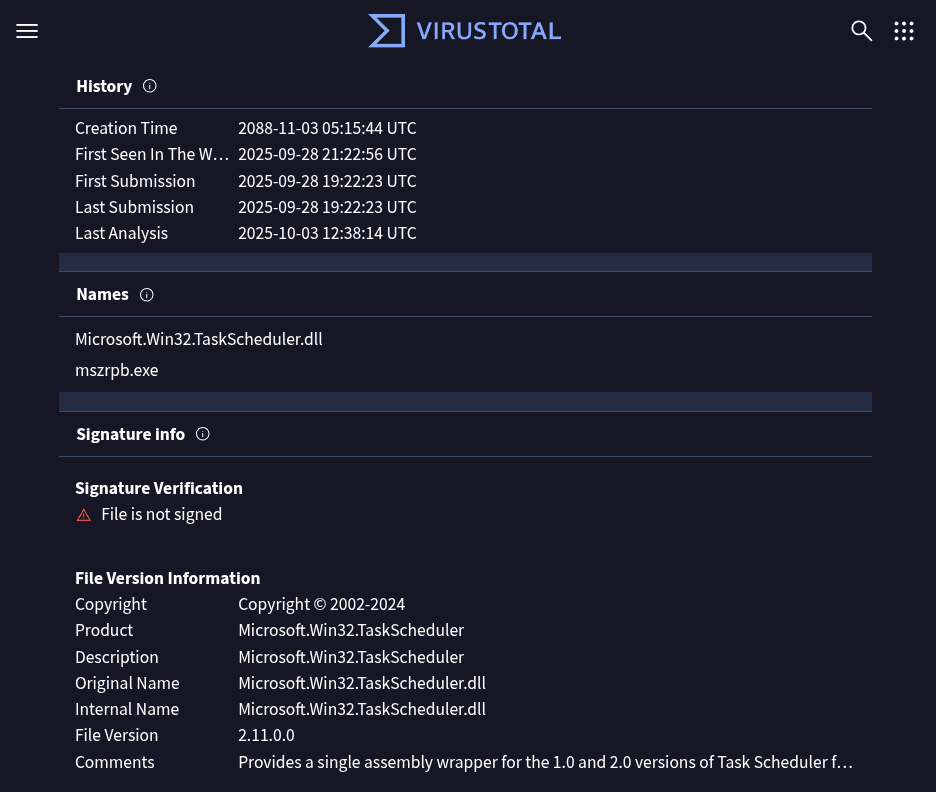Click the History section heading

104,86
